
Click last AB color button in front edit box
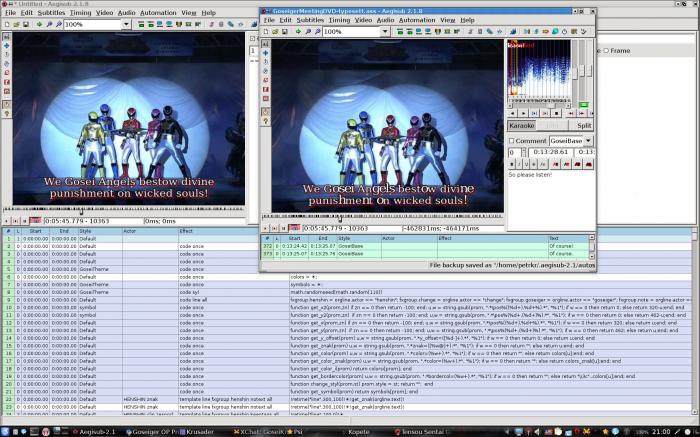pos(589,164)
